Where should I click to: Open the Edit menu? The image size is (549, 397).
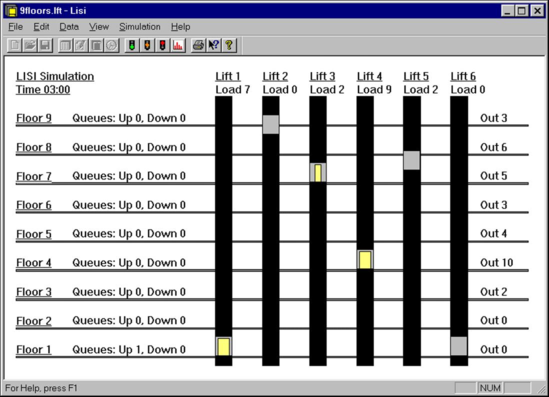pyautogui.click(x=41, y=27)
